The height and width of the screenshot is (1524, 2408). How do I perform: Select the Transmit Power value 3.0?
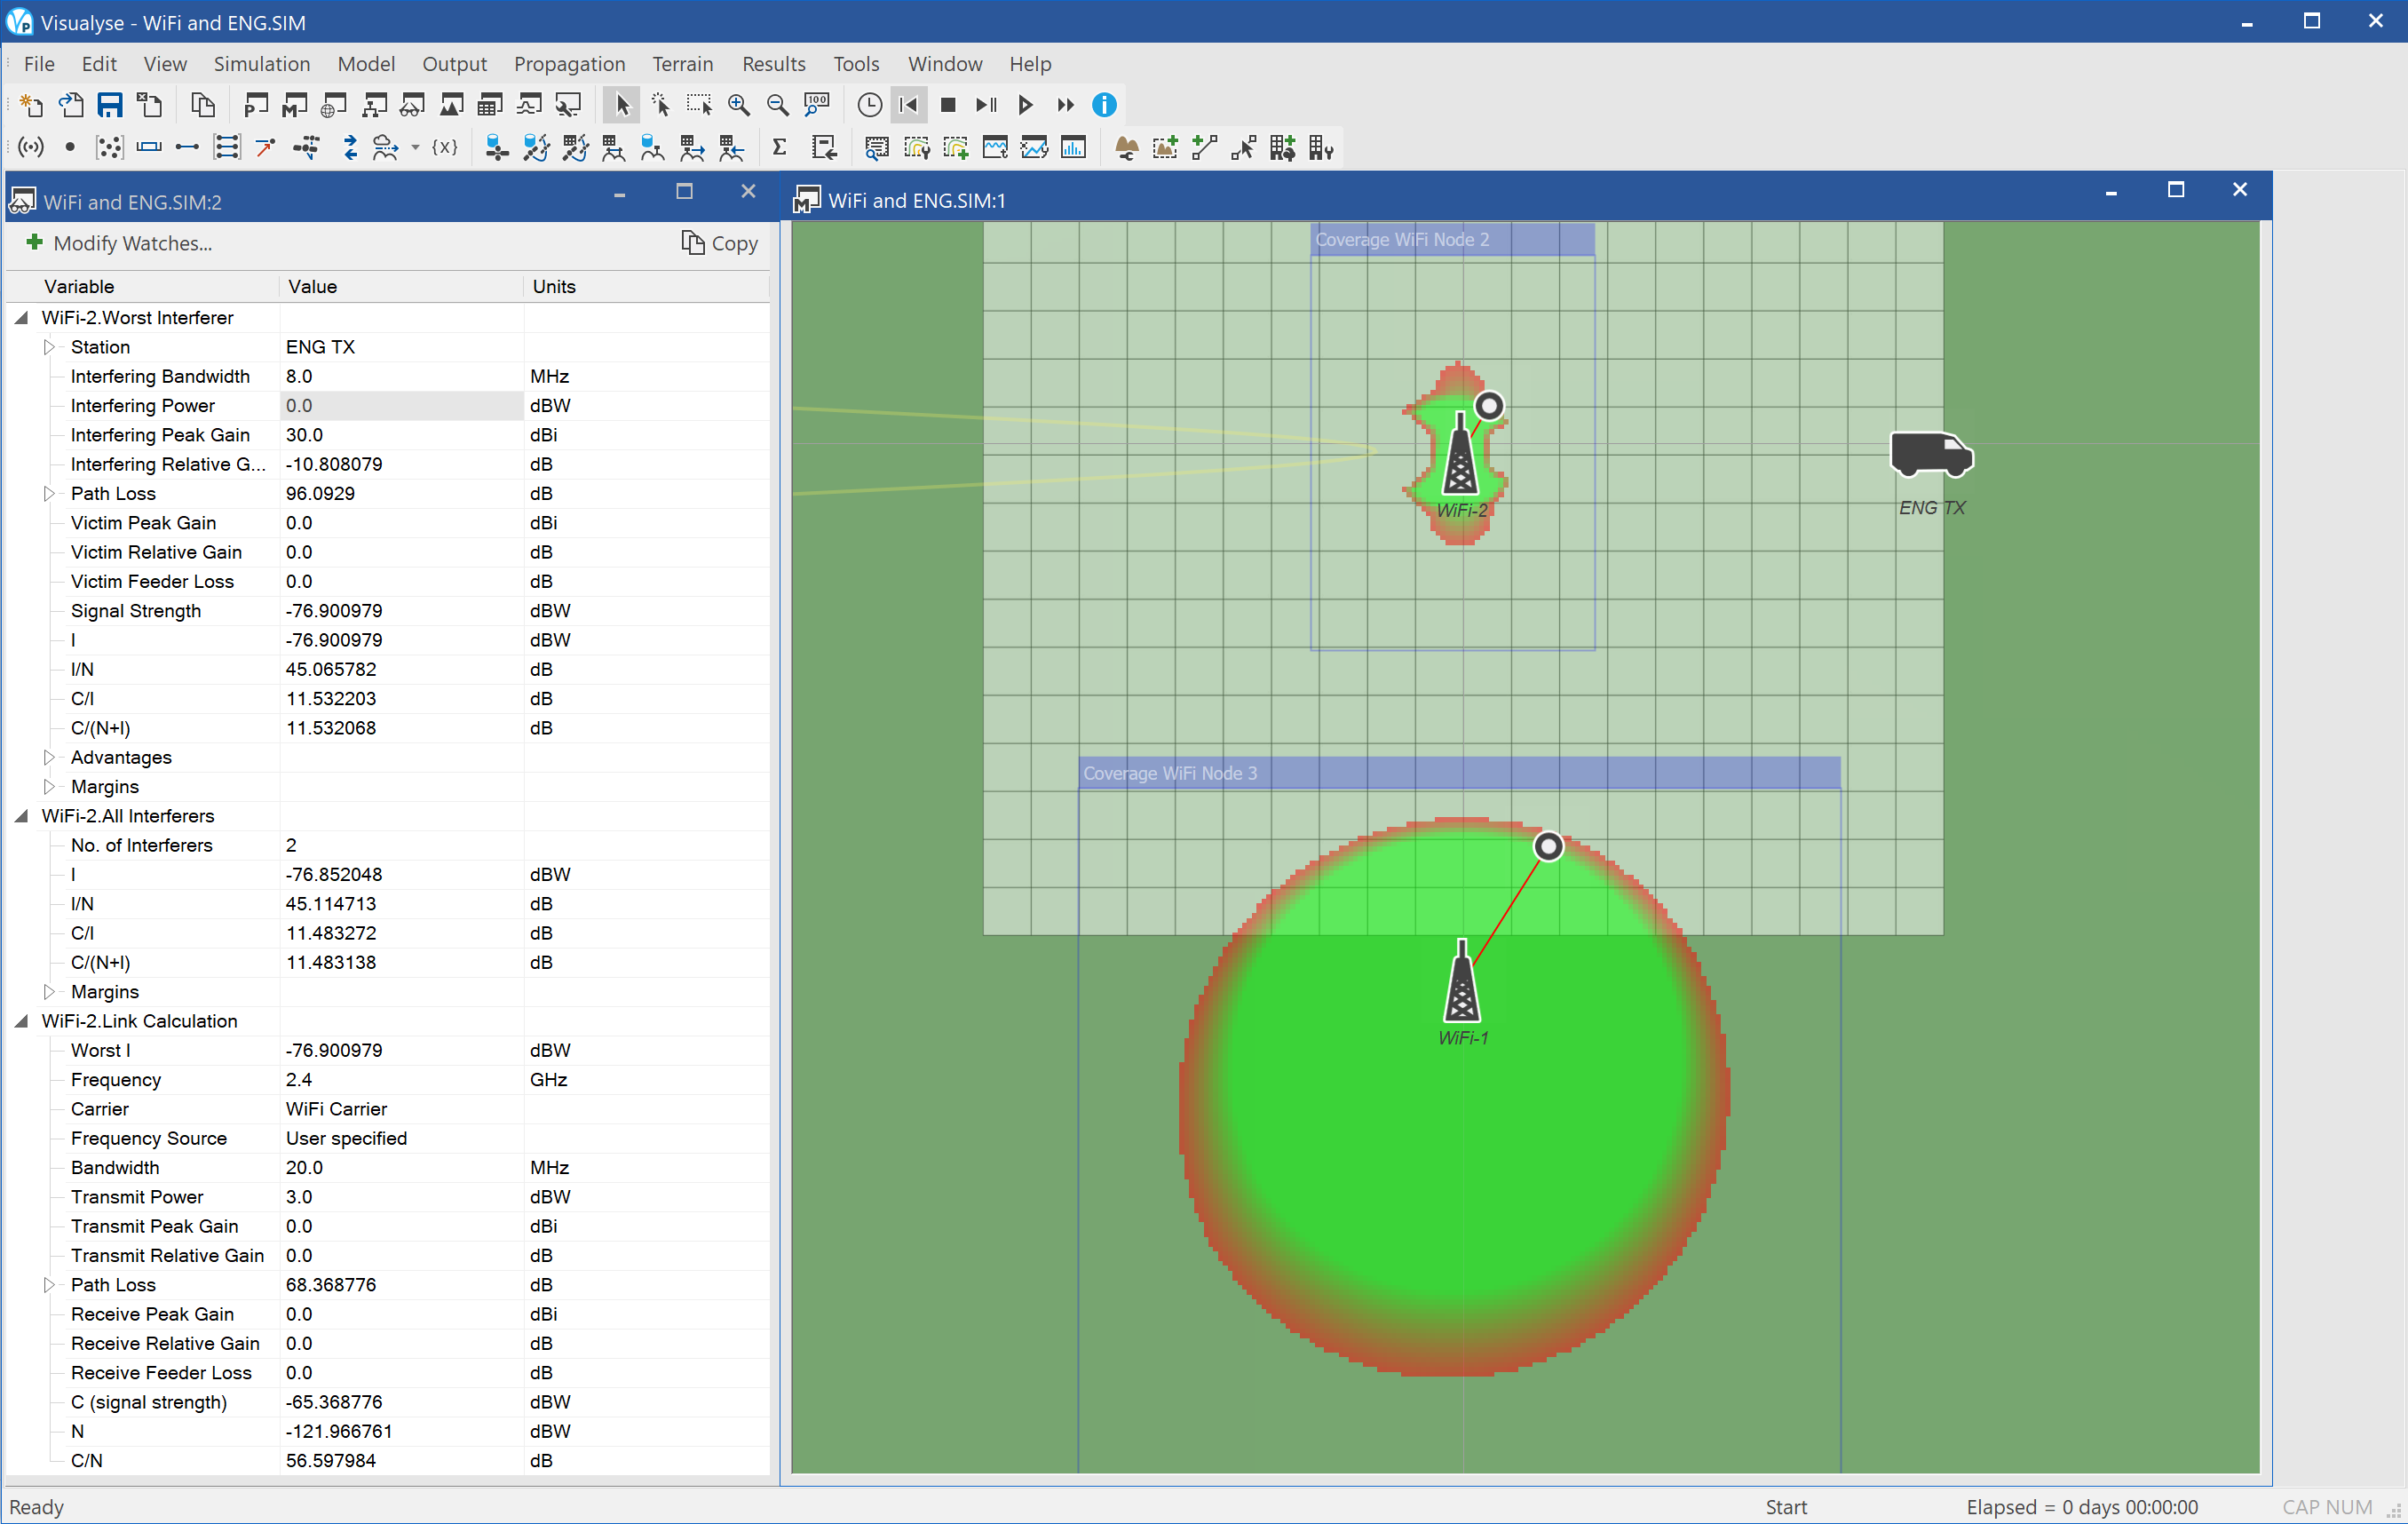click(402, 1197)
